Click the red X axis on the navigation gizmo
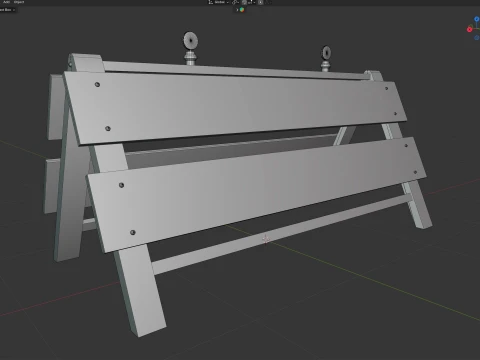 click(469, 29)
